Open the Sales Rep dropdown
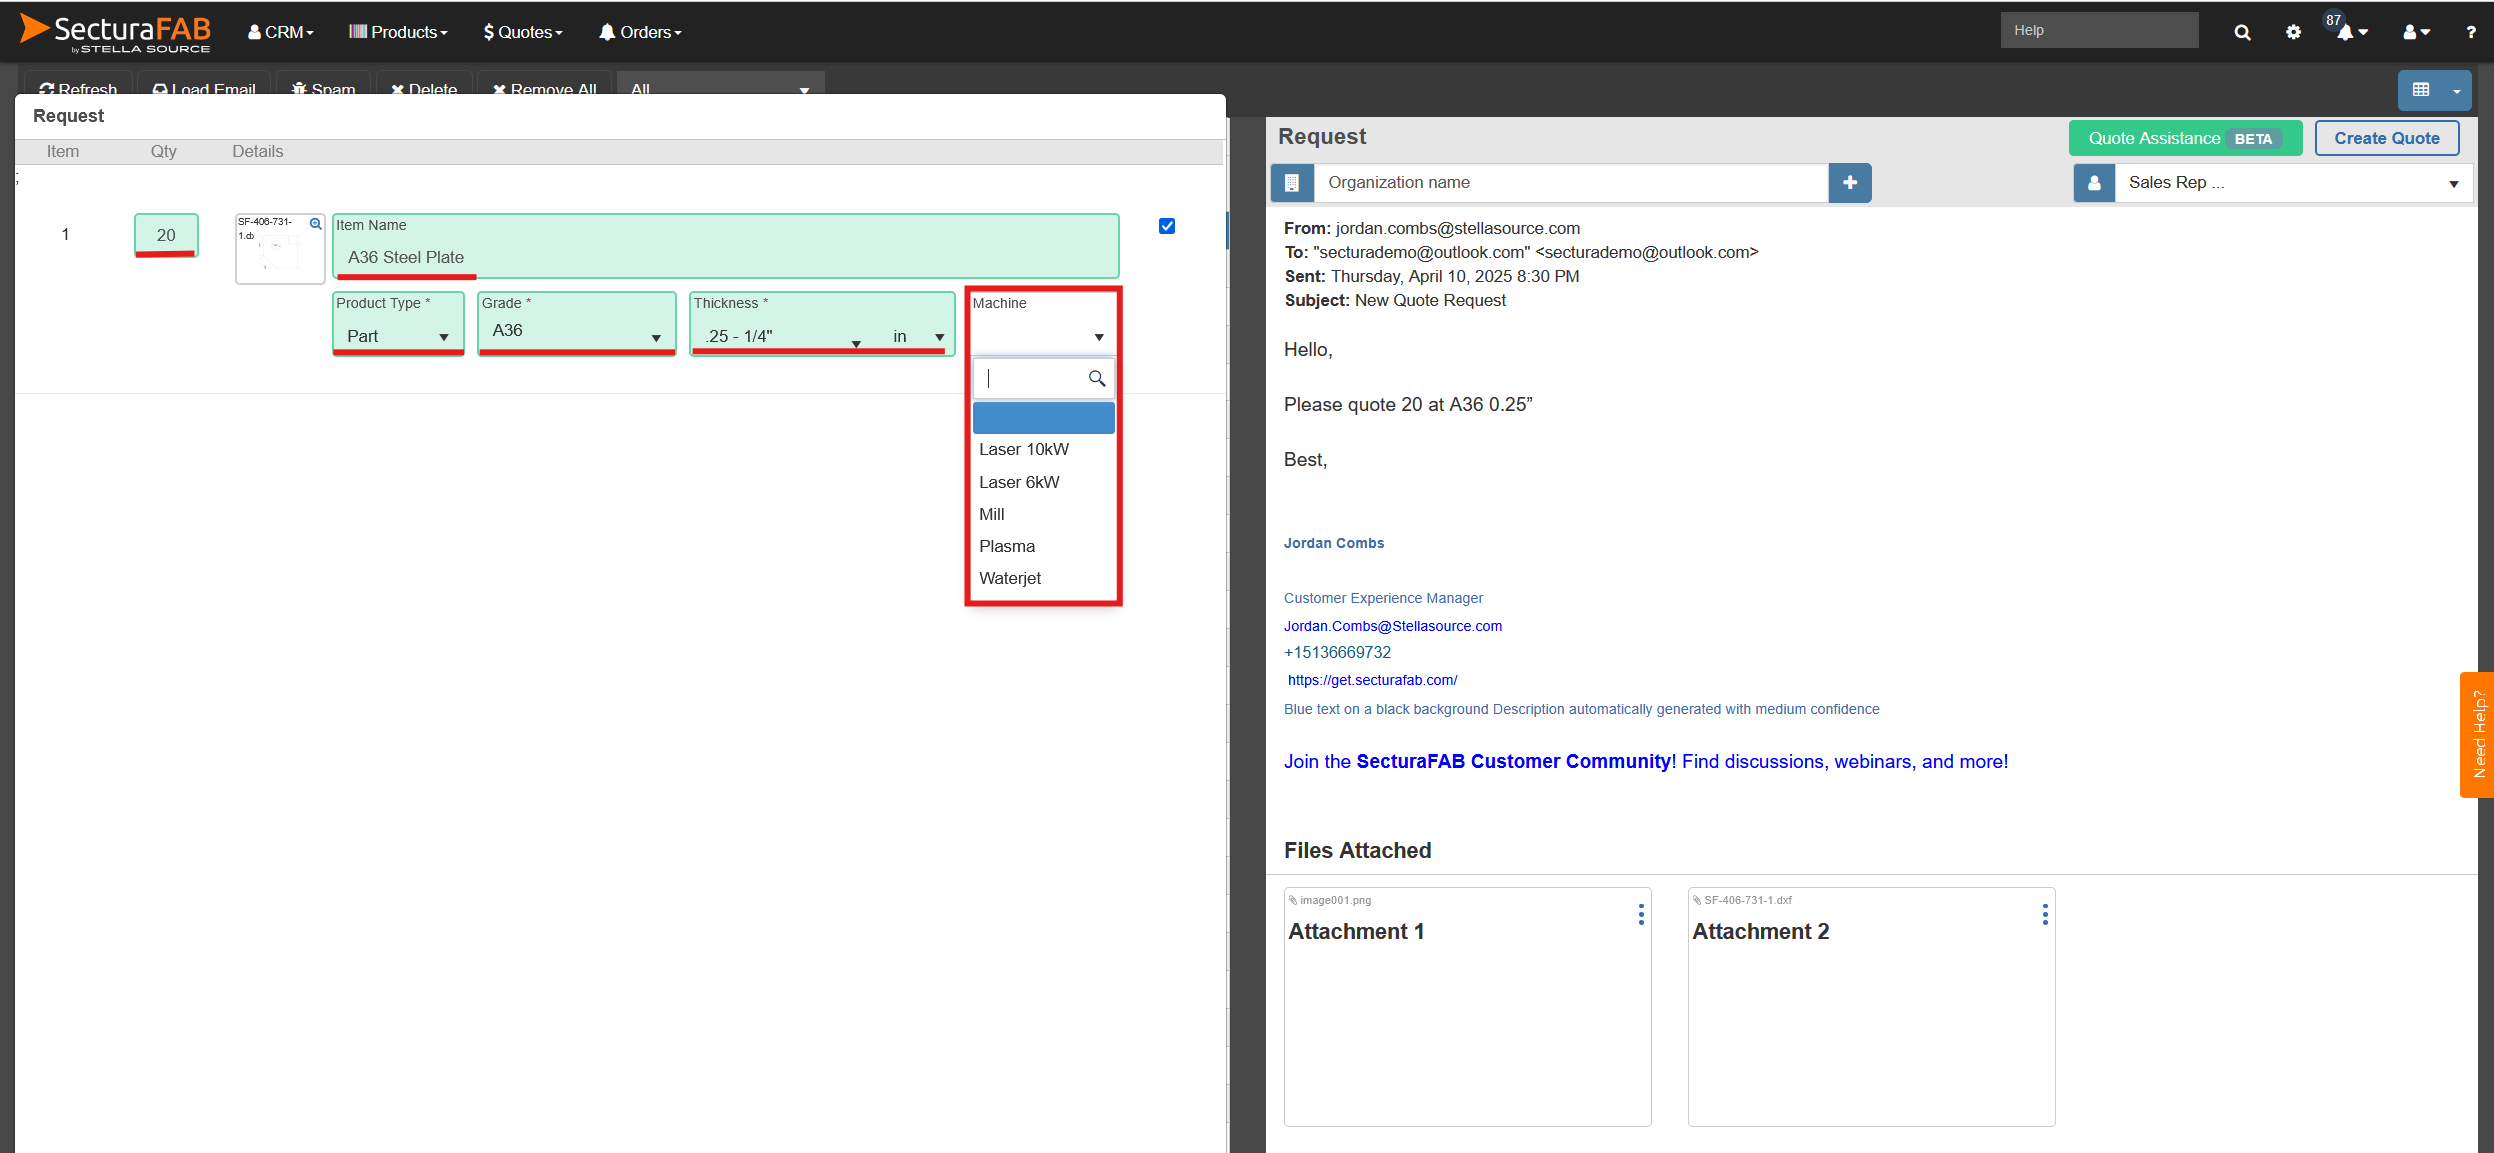 pyautogui.click(x=2290, y=183)
